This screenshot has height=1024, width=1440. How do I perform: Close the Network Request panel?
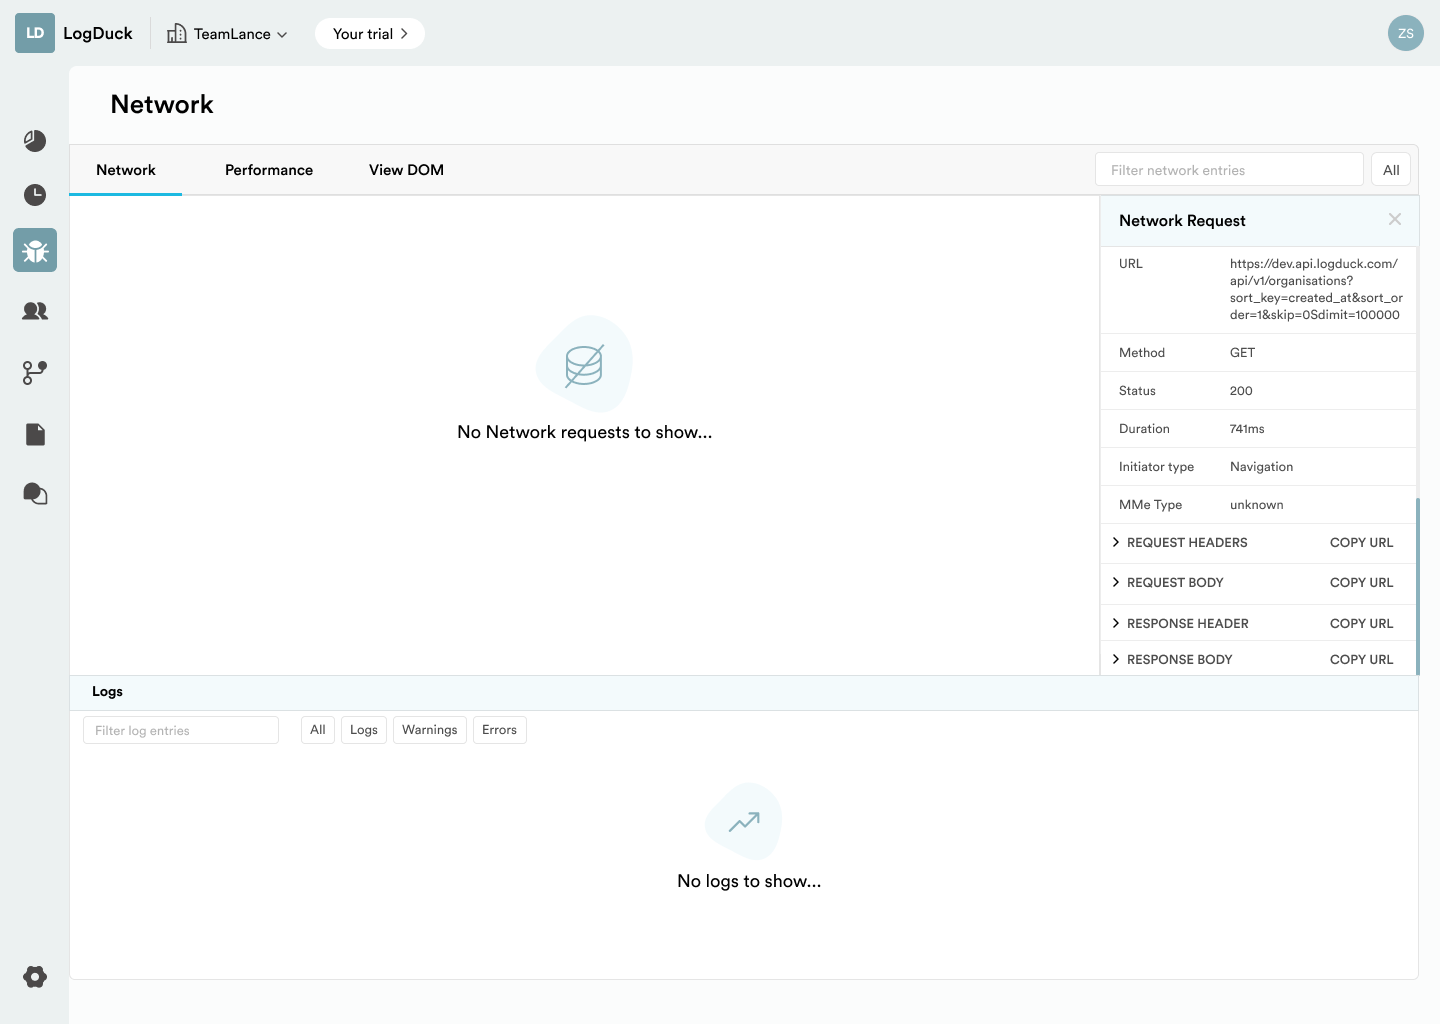click(x=1394, y=220)
